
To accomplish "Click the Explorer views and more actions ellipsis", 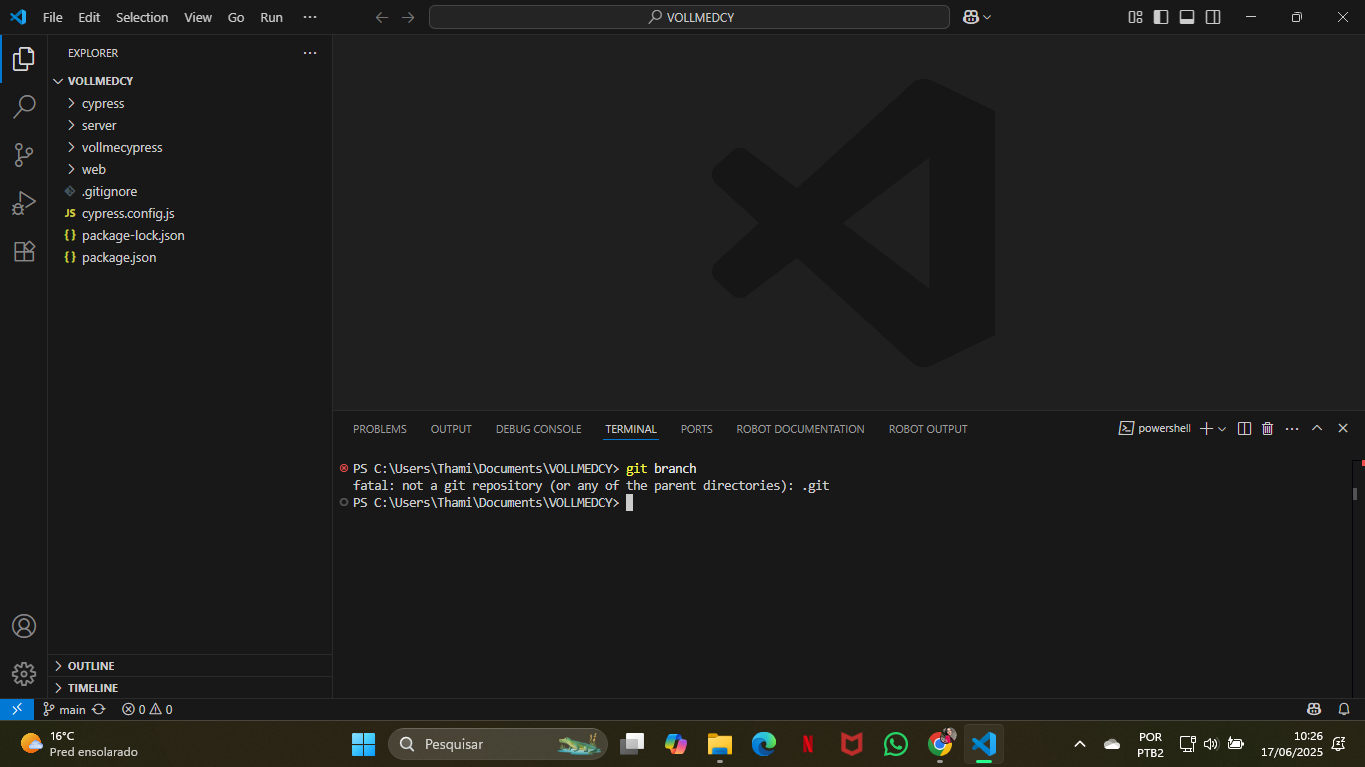I will pyautogui.click(x=310, y=53).
